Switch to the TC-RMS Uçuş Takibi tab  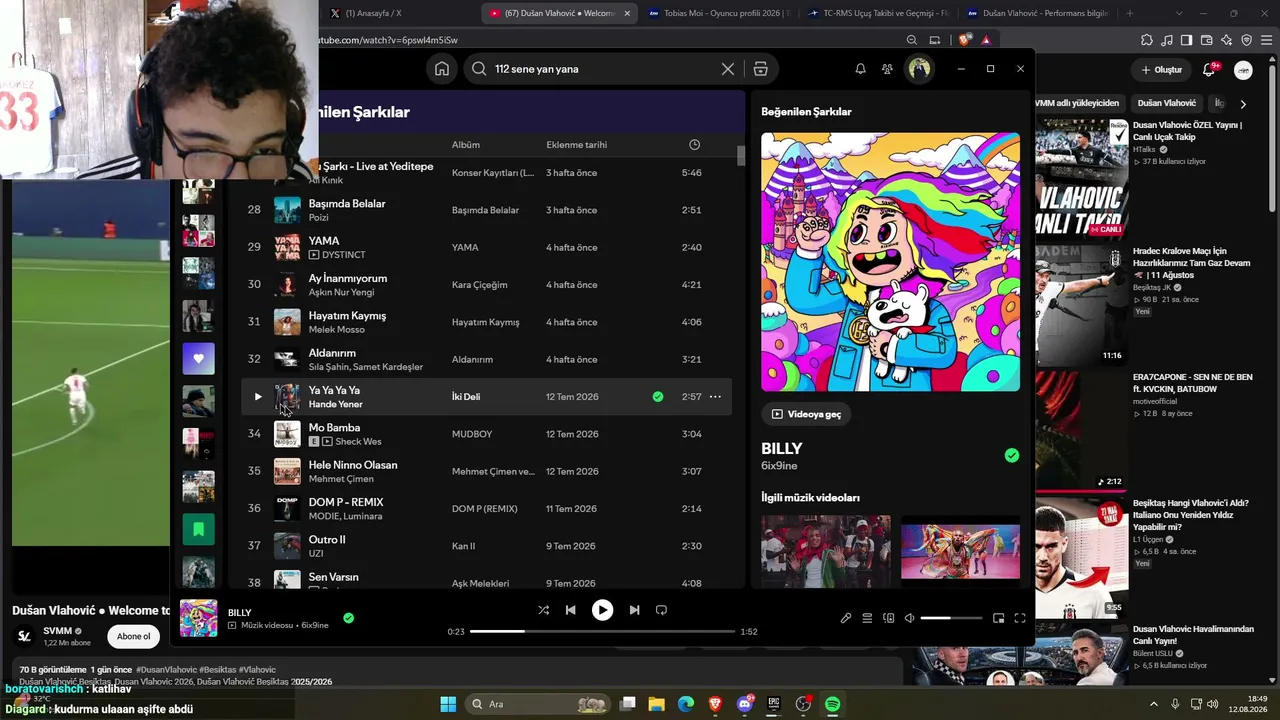[877, 13]
